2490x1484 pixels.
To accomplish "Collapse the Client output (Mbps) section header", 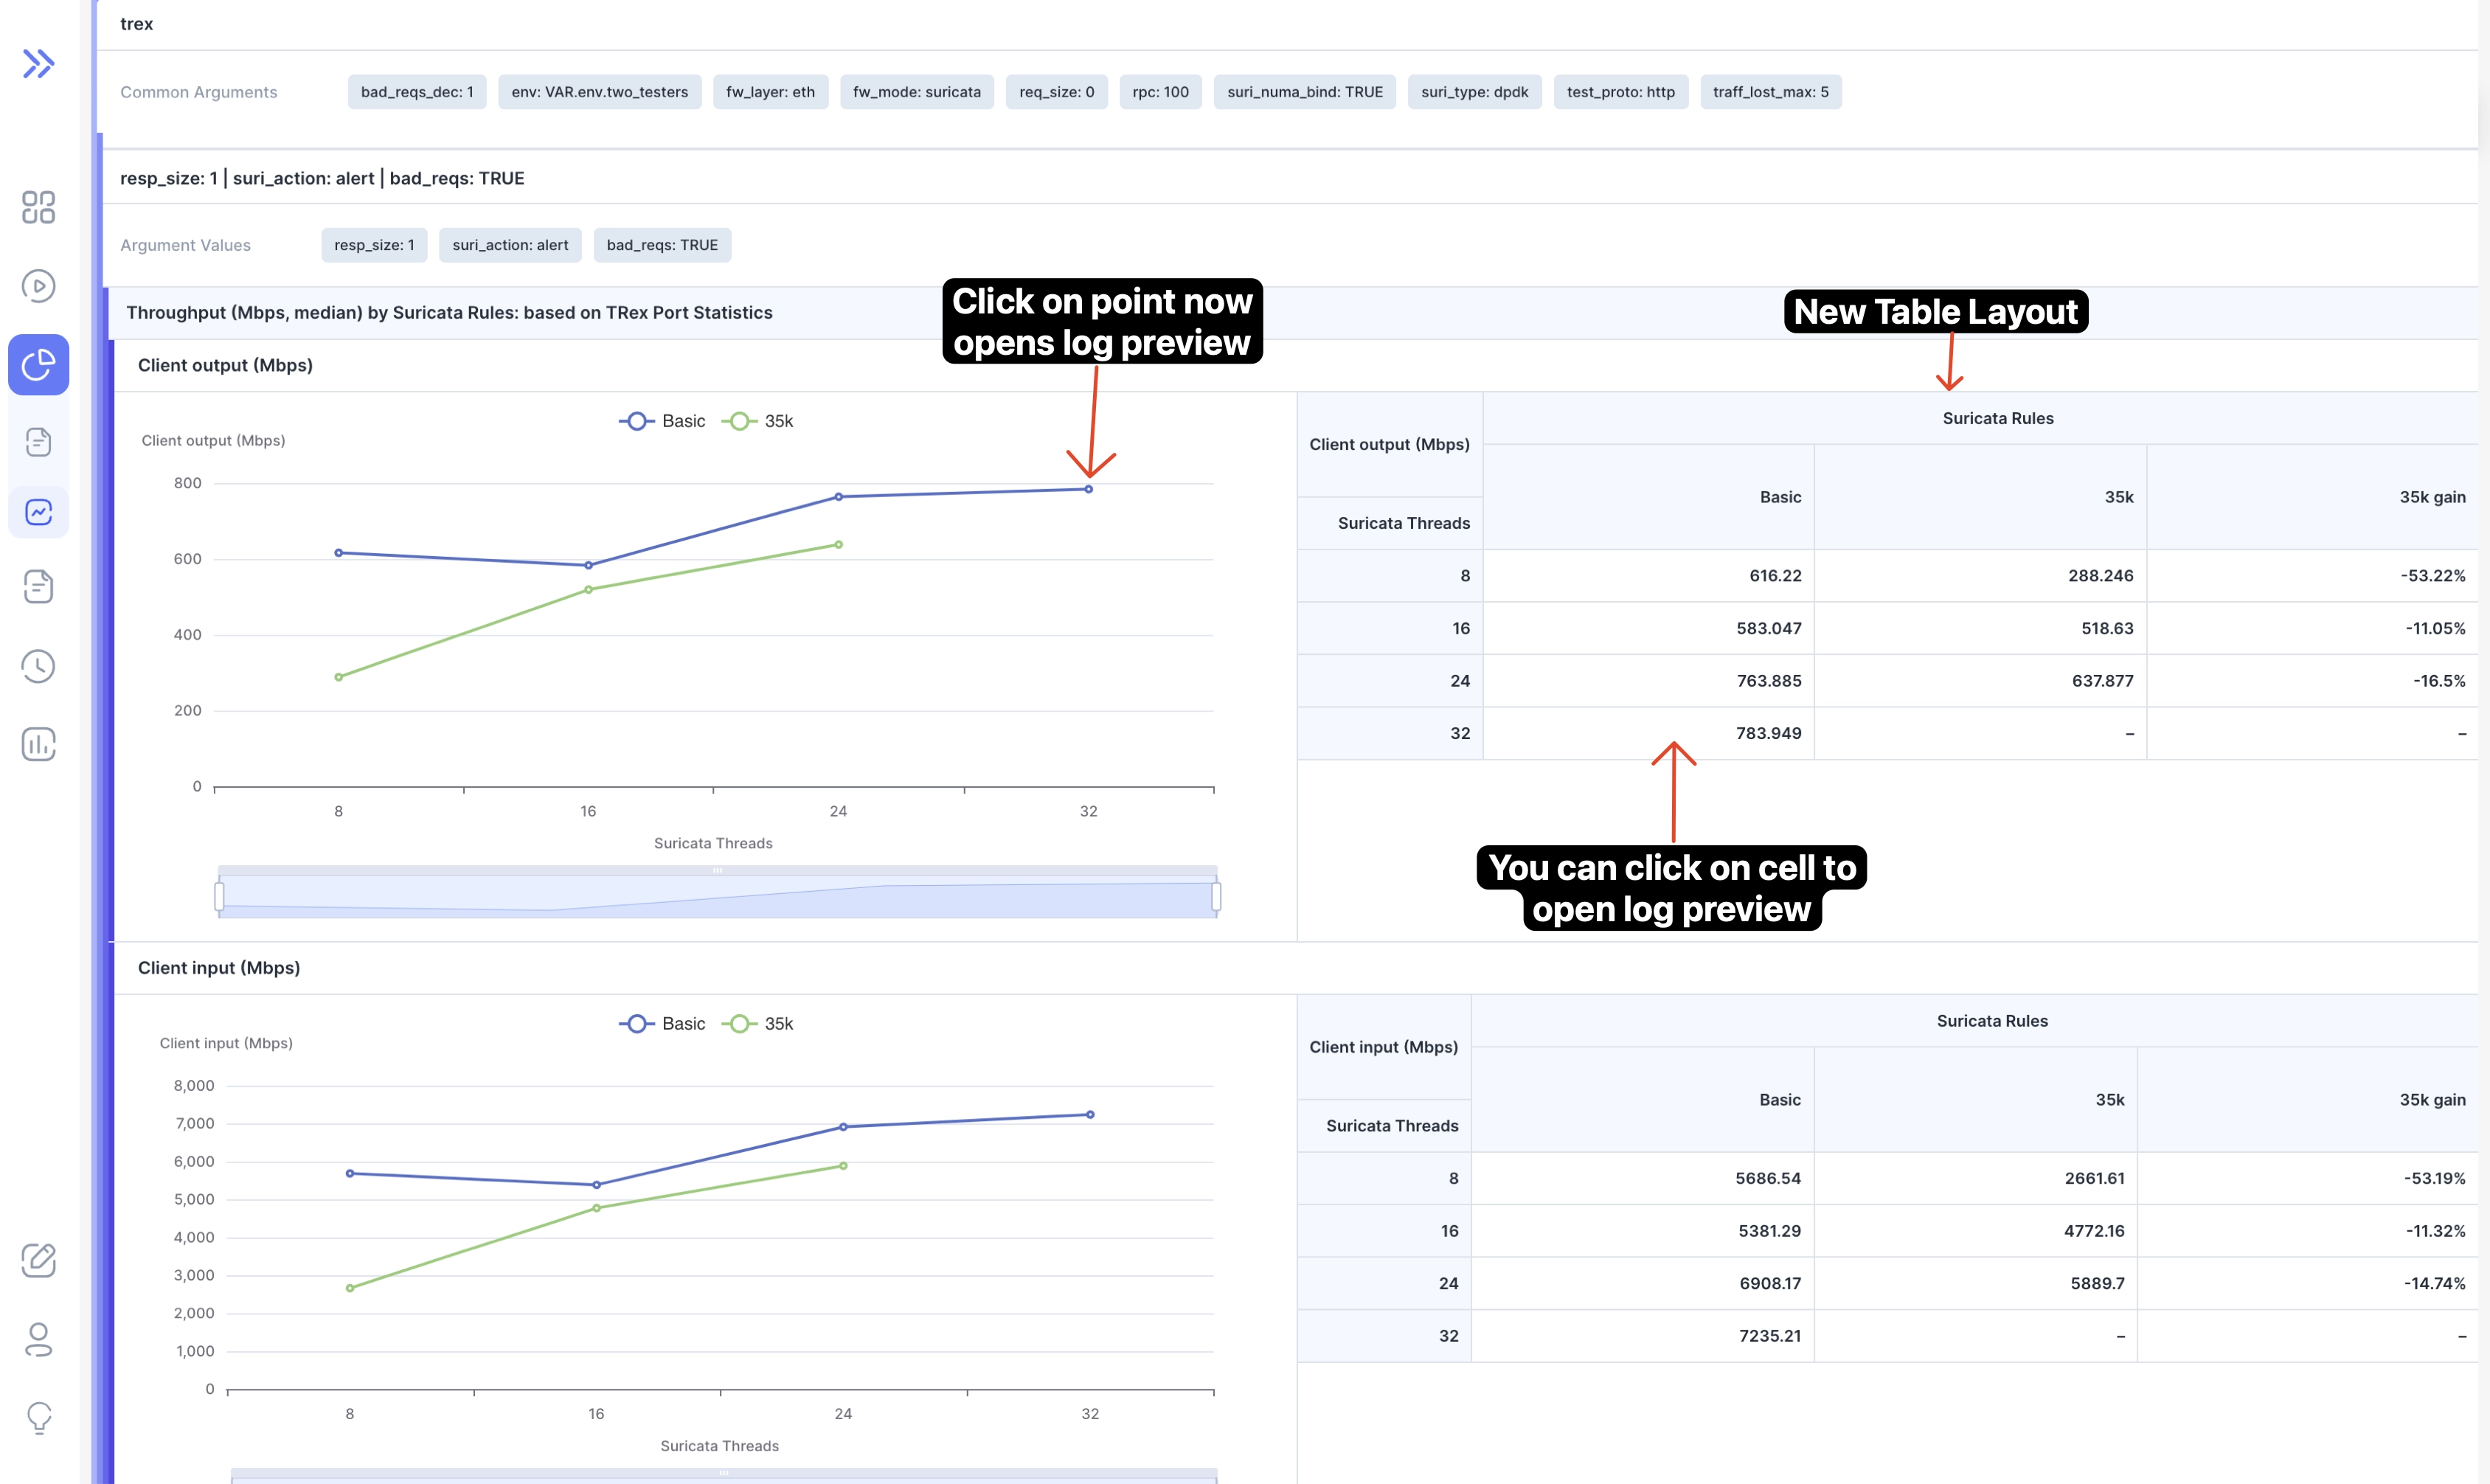I will point(225,365).
